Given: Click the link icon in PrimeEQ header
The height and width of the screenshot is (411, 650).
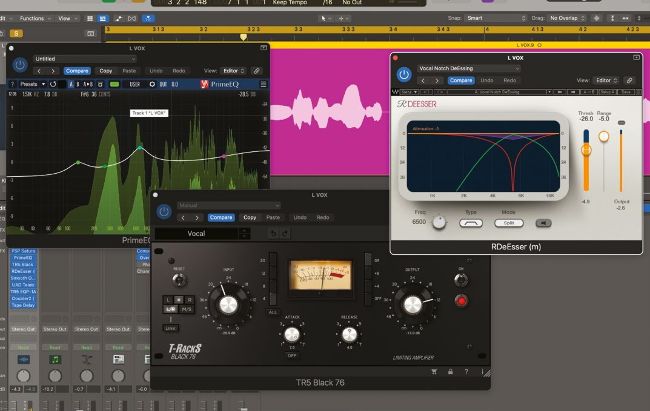Looking at the screenshot, I should [257, 71].
